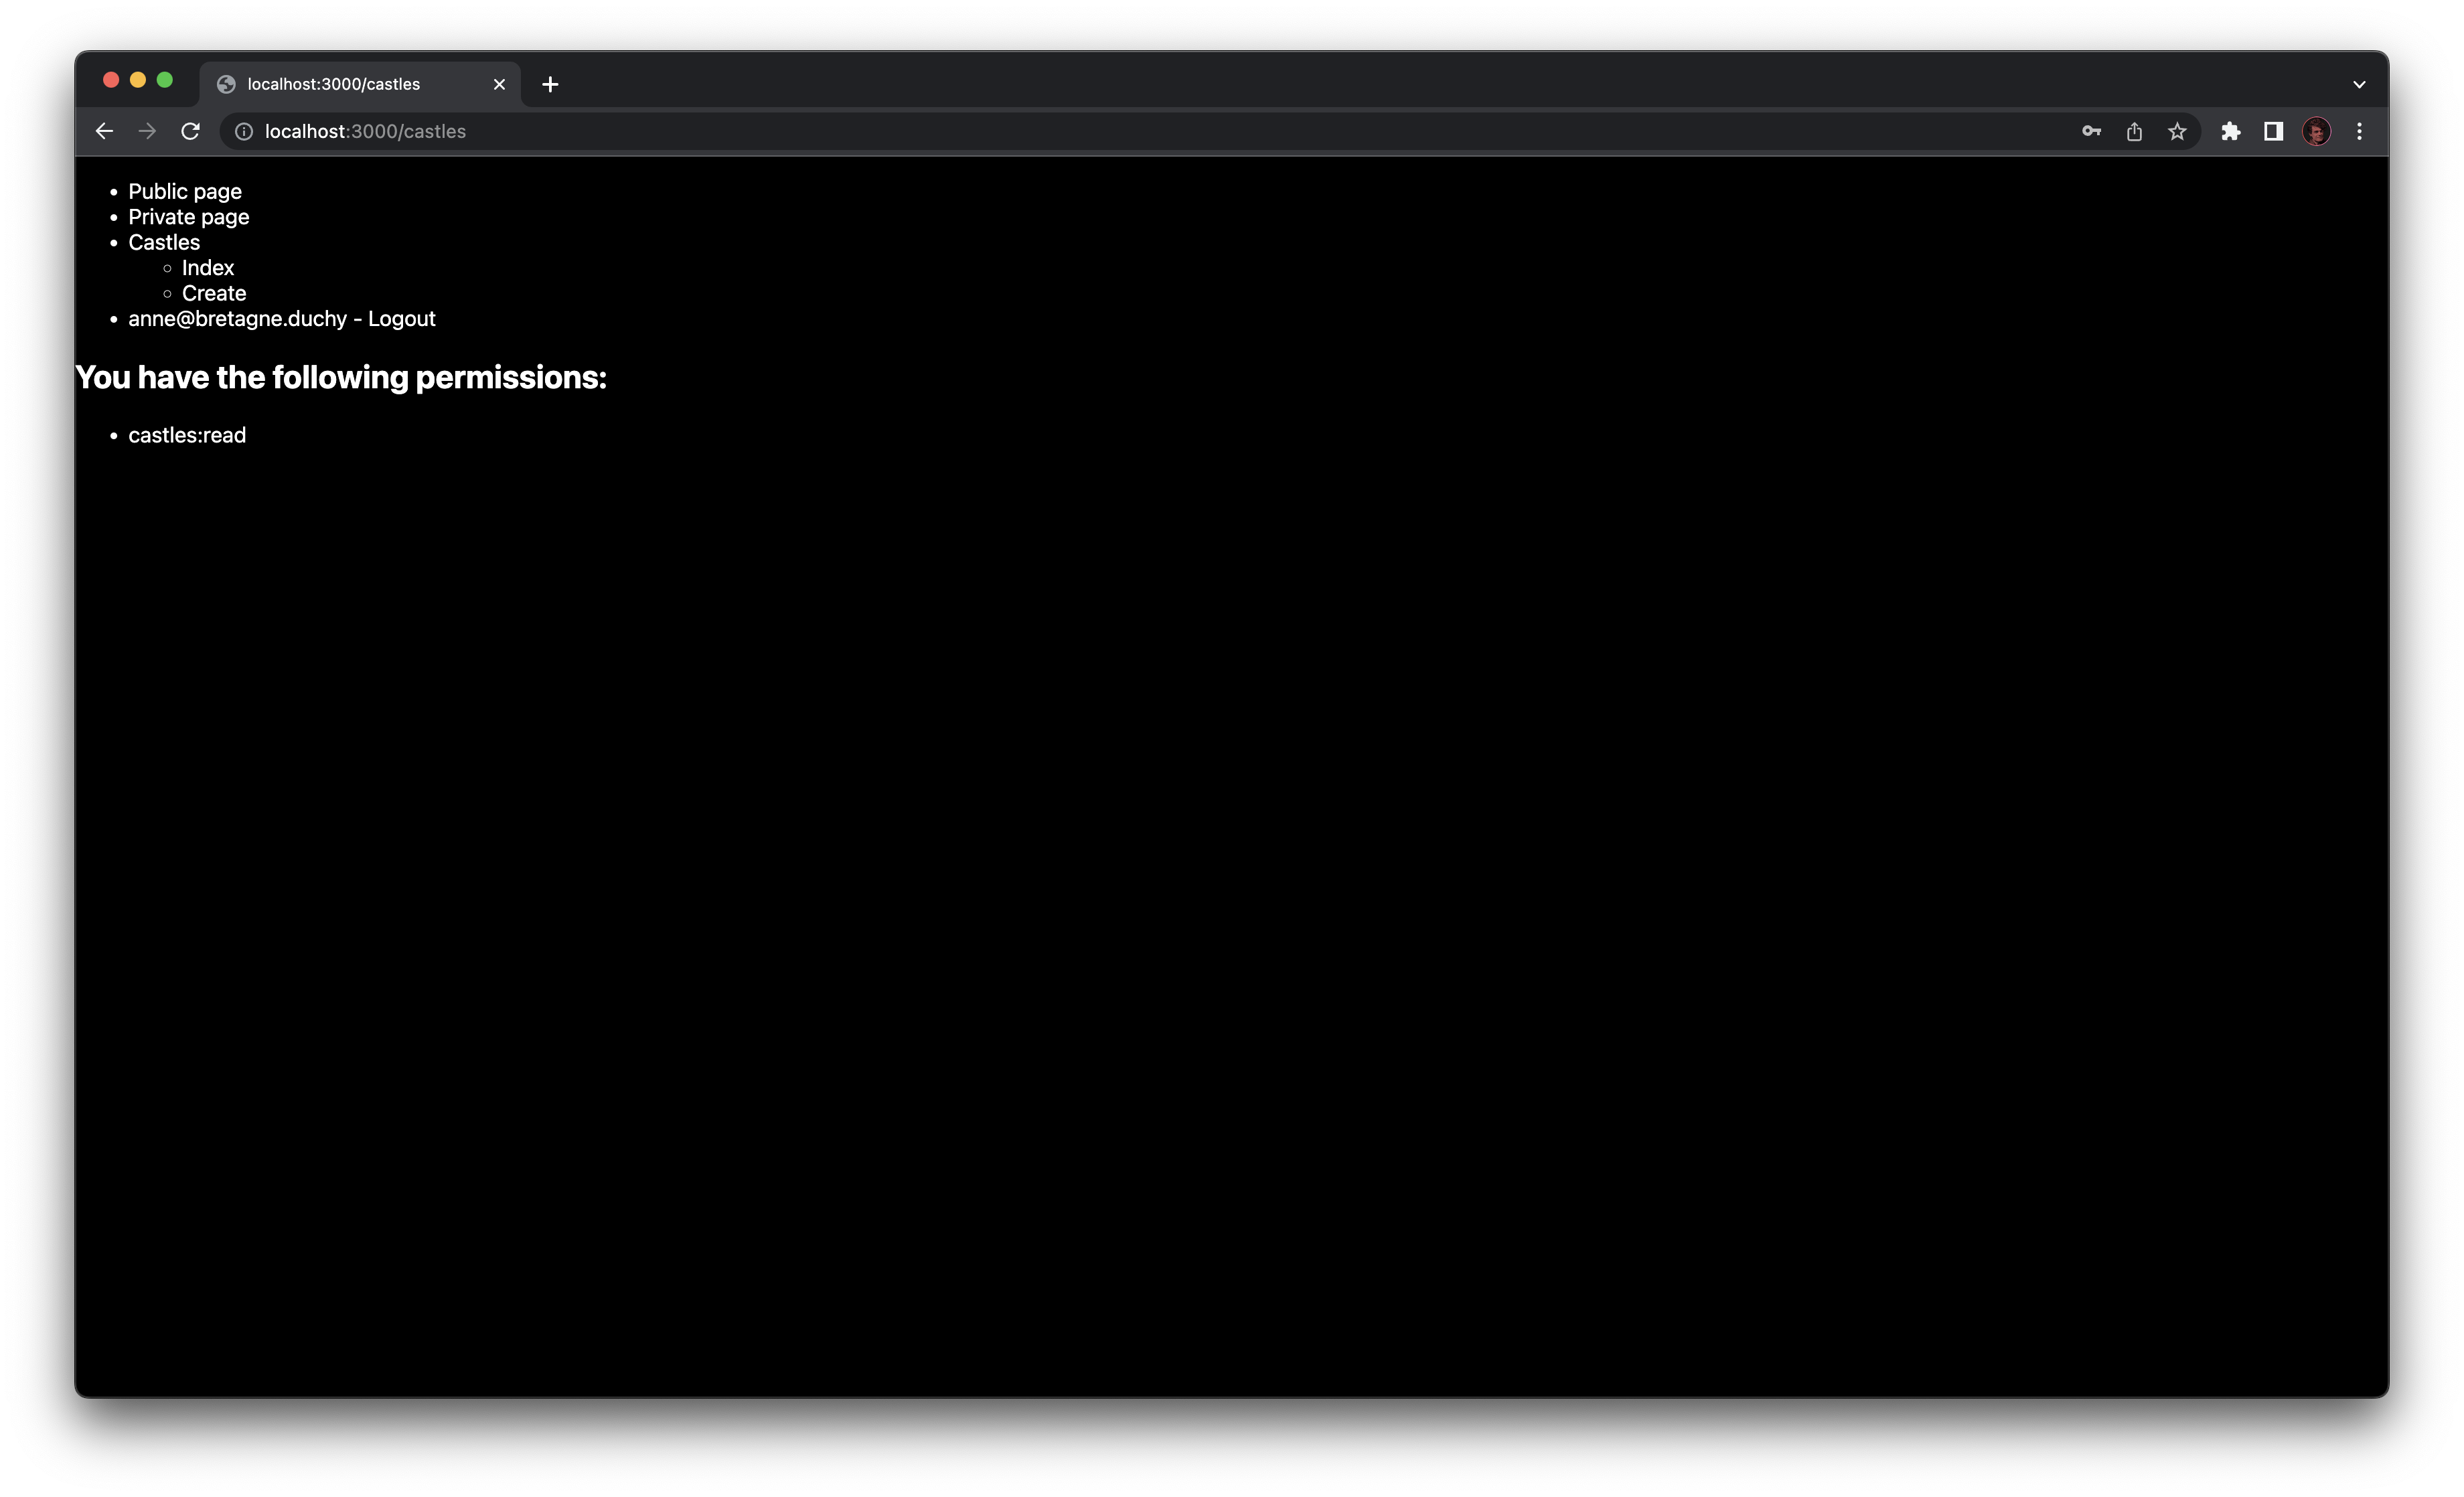Screen dimensions: 2464x1497
Task: Open the three-dot browser menu
Action: click(2359, 131)
